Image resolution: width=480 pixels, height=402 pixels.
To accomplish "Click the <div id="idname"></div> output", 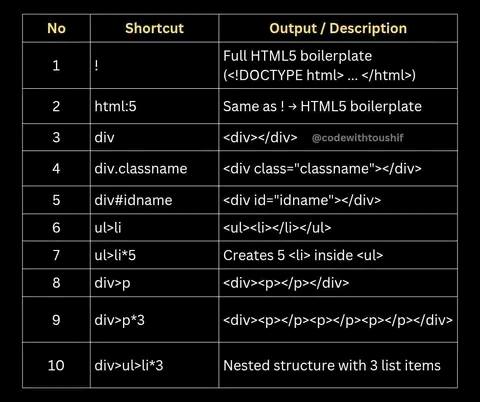I will [x=302, y=200].
